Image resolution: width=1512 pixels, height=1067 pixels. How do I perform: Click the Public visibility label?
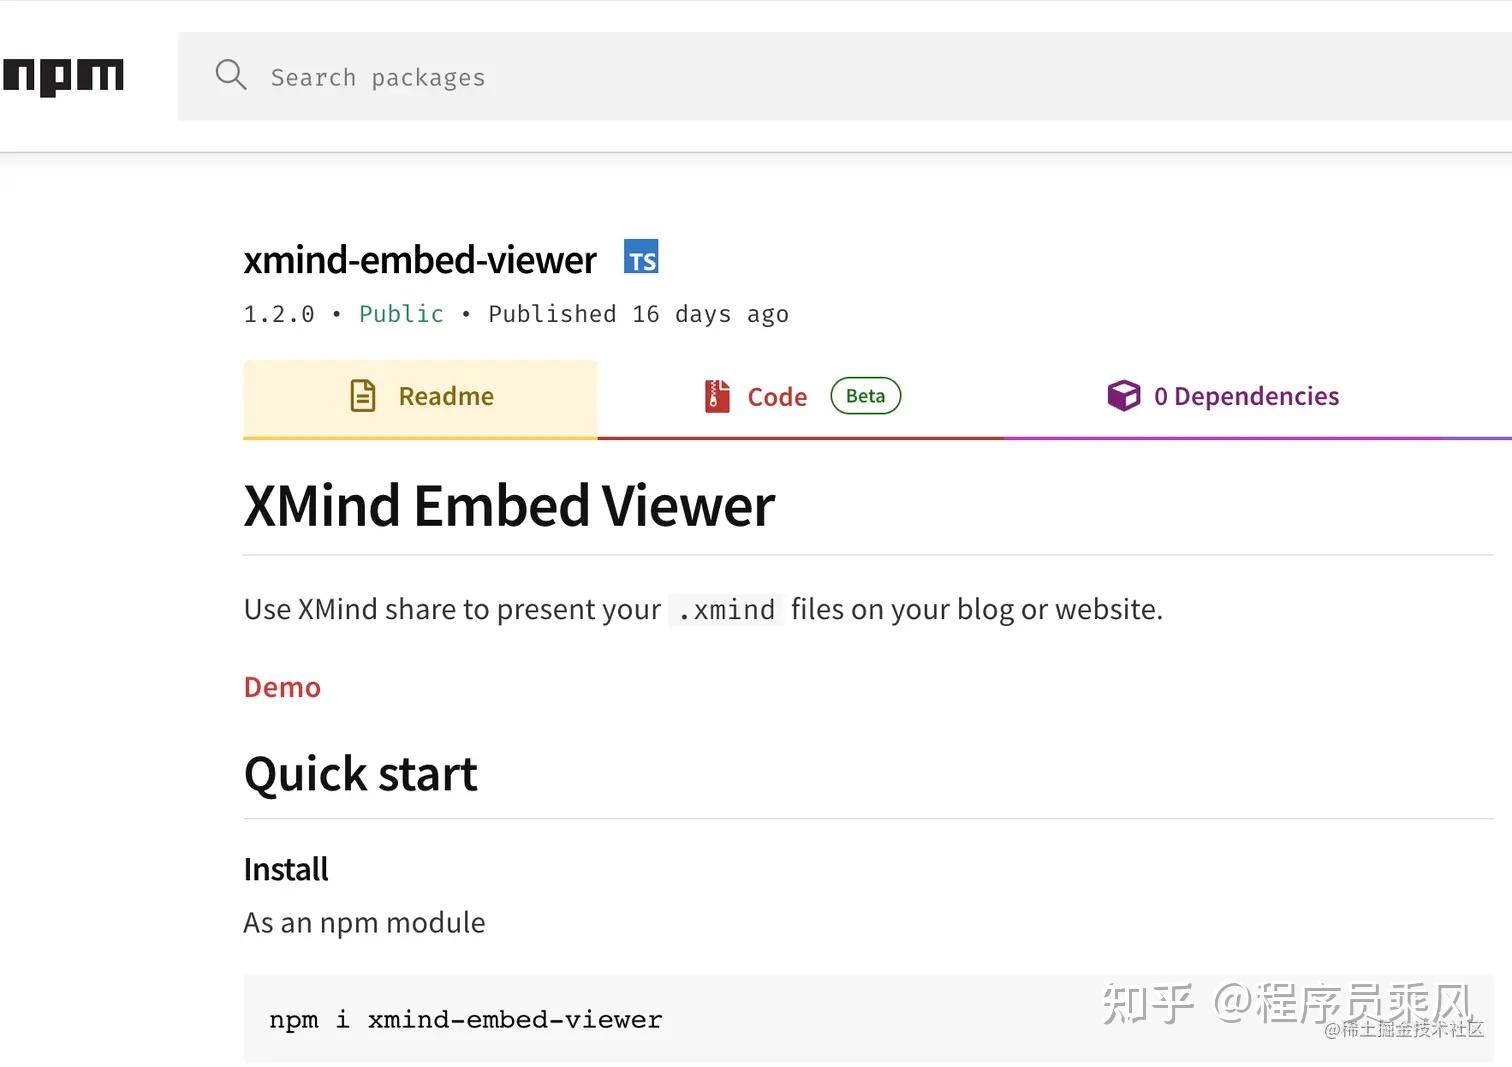[x=400, y=313]
